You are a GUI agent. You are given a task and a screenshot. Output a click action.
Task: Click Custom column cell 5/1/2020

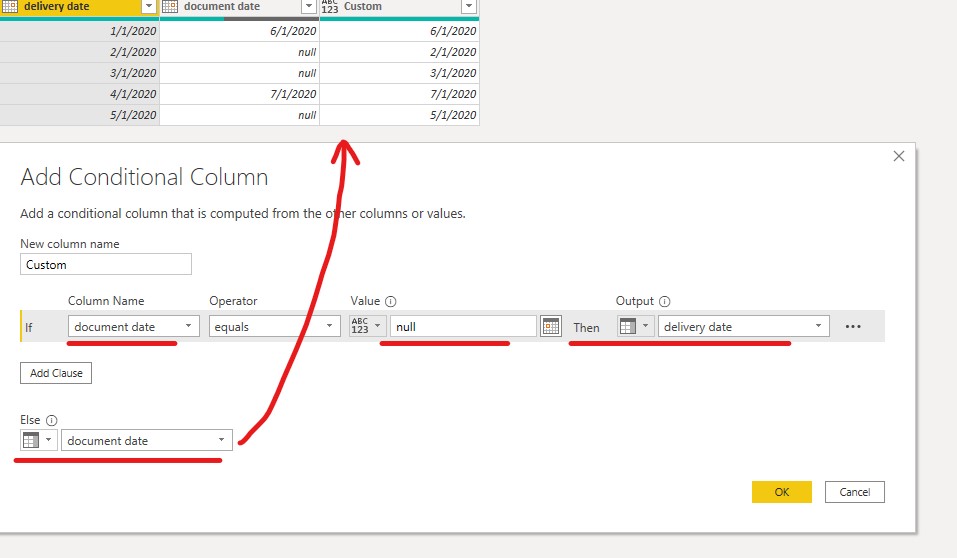point(400,115)
